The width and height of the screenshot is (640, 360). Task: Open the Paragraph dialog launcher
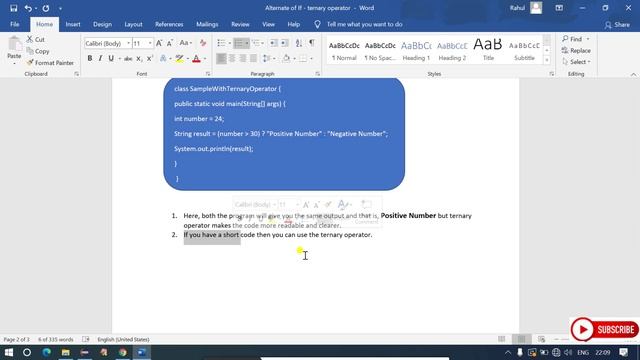(x=318, y=74)
